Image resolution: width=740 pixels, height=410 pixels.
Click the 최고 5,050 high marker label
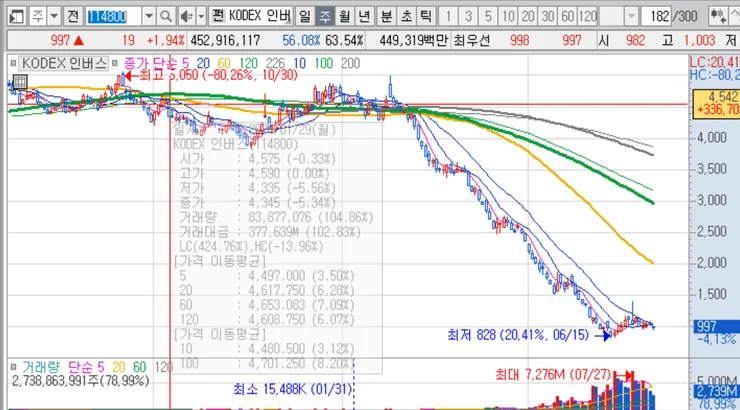click(x=218, y=75)
